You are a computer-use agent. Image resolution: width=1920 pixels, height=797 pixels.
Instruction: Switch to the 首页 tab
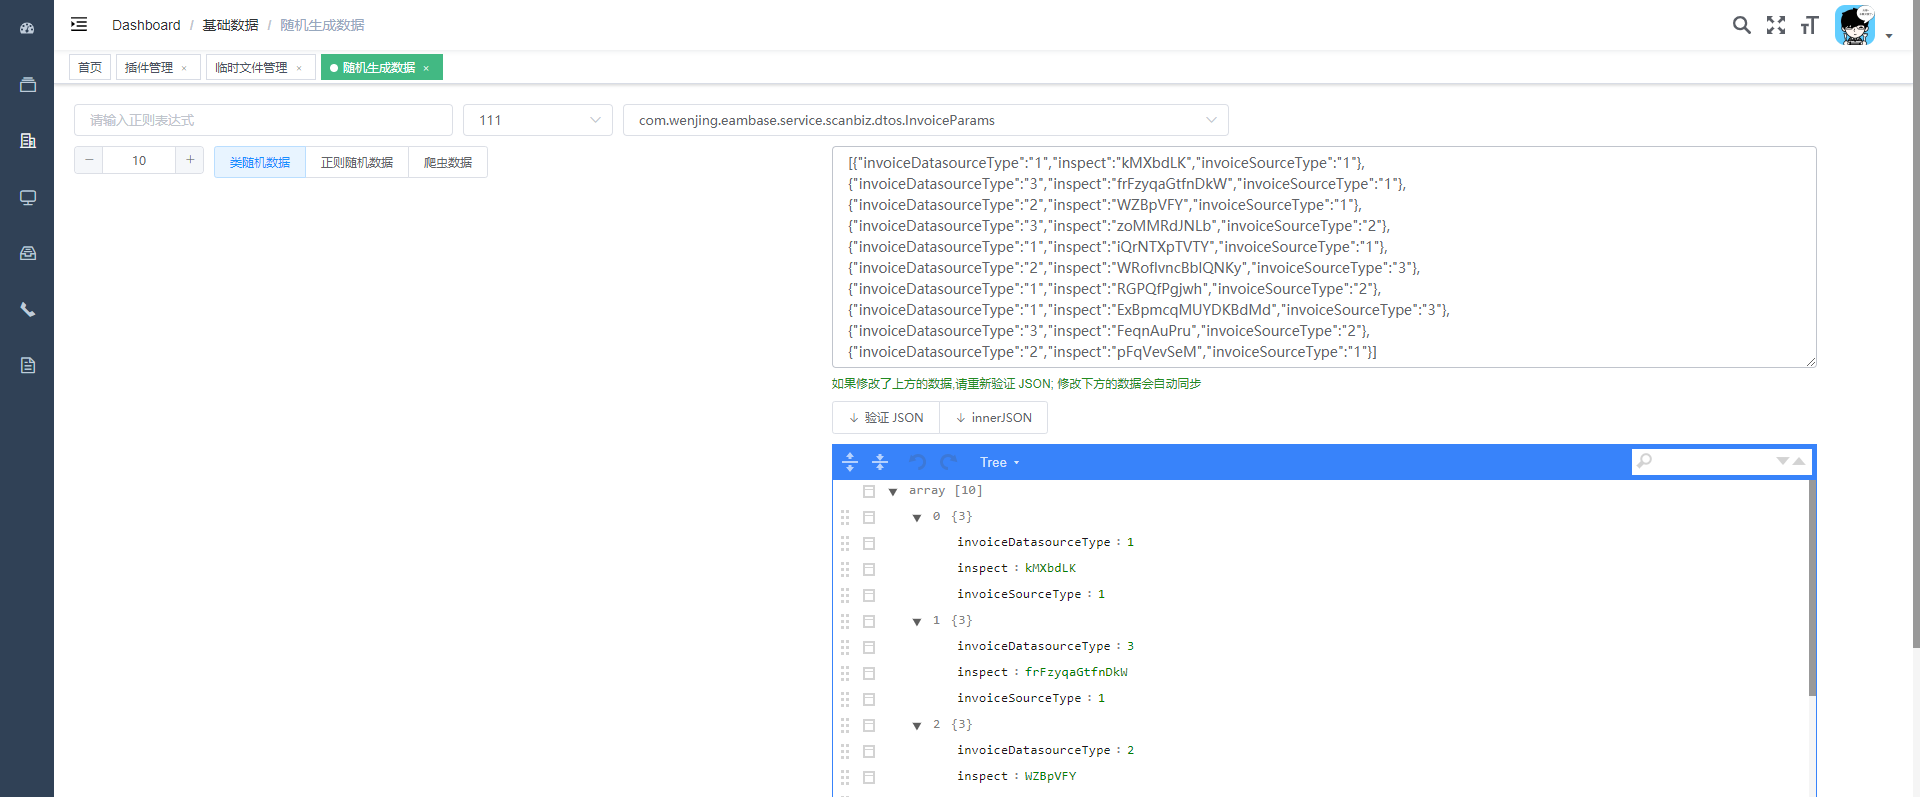point(90,67)
